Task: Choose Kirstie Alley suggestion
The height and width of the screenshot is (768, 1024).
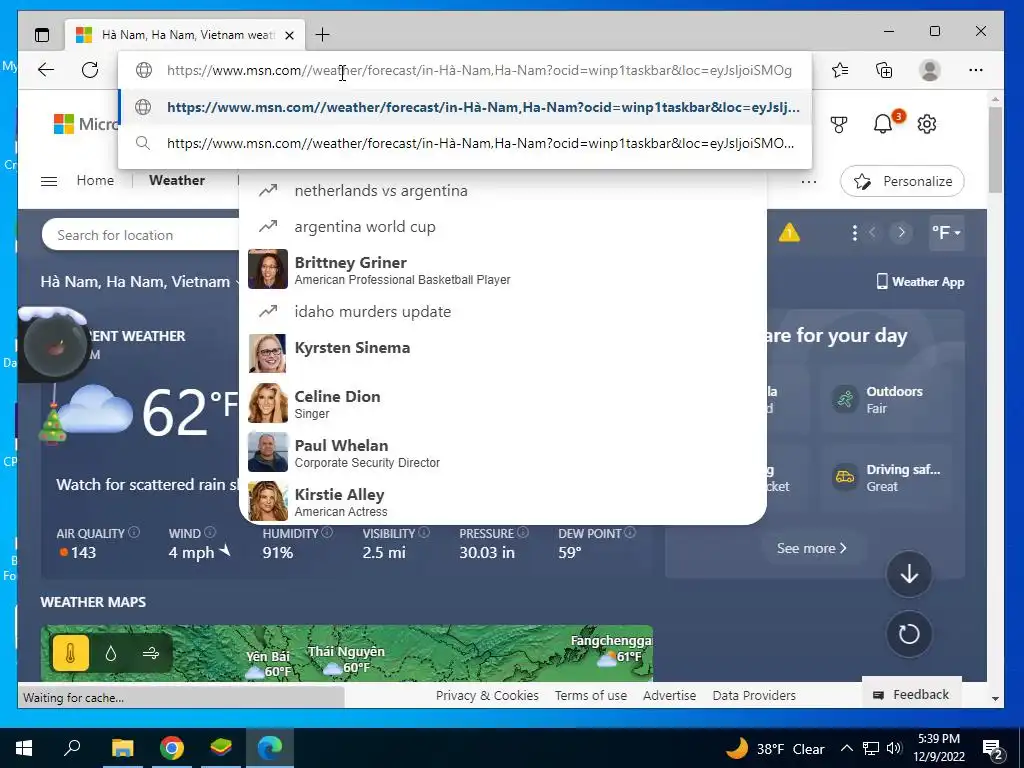Action: pyautogui.click(x=503, y=501)
